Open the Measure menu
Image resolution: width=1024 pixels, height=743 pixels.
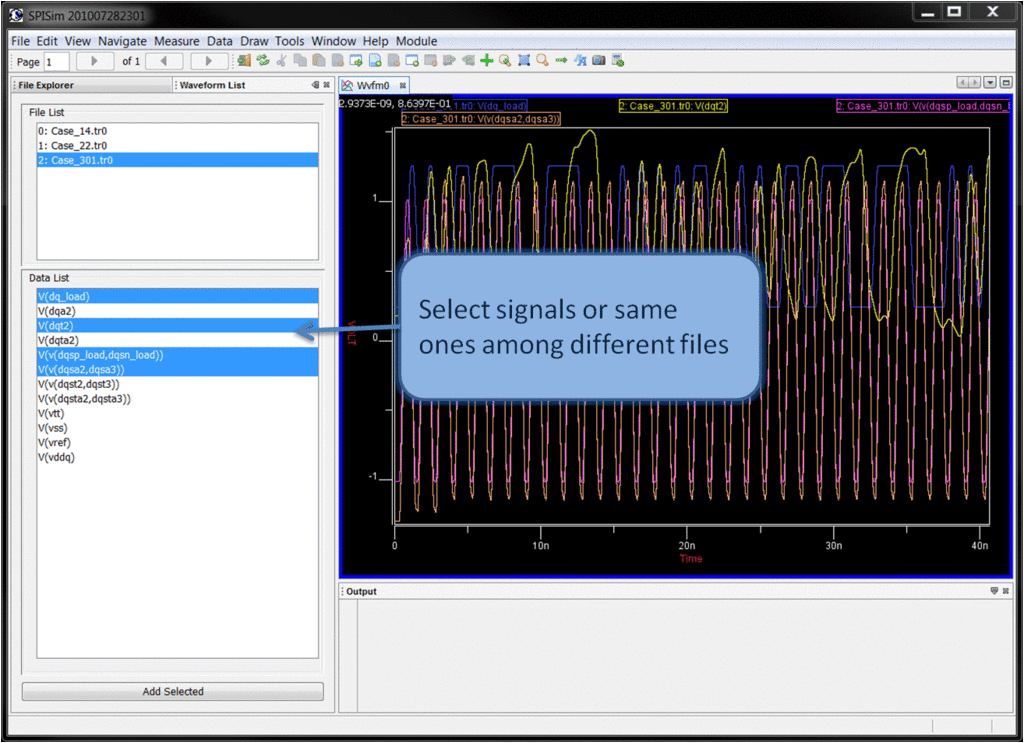point(176,41)
